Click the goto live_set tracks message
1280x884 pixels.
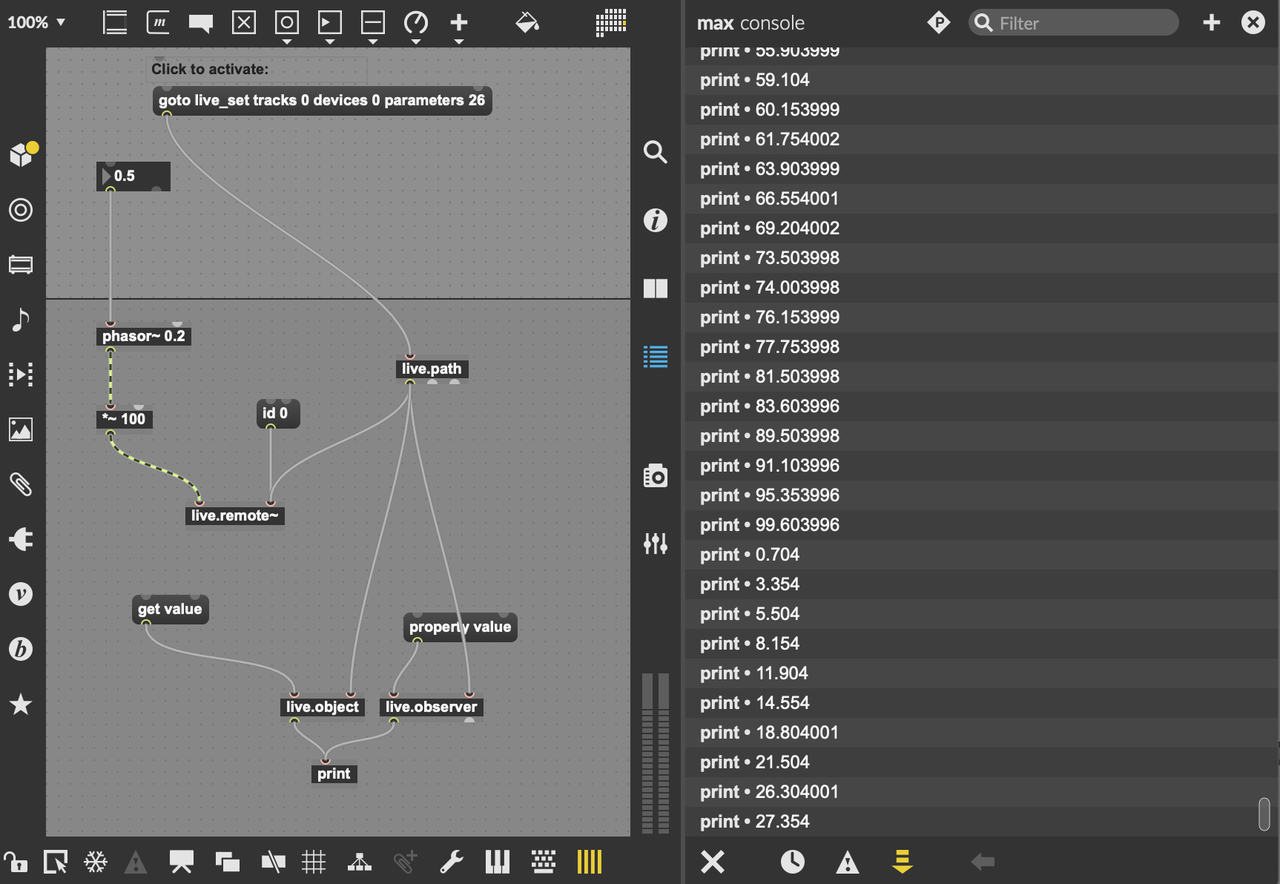322,100
